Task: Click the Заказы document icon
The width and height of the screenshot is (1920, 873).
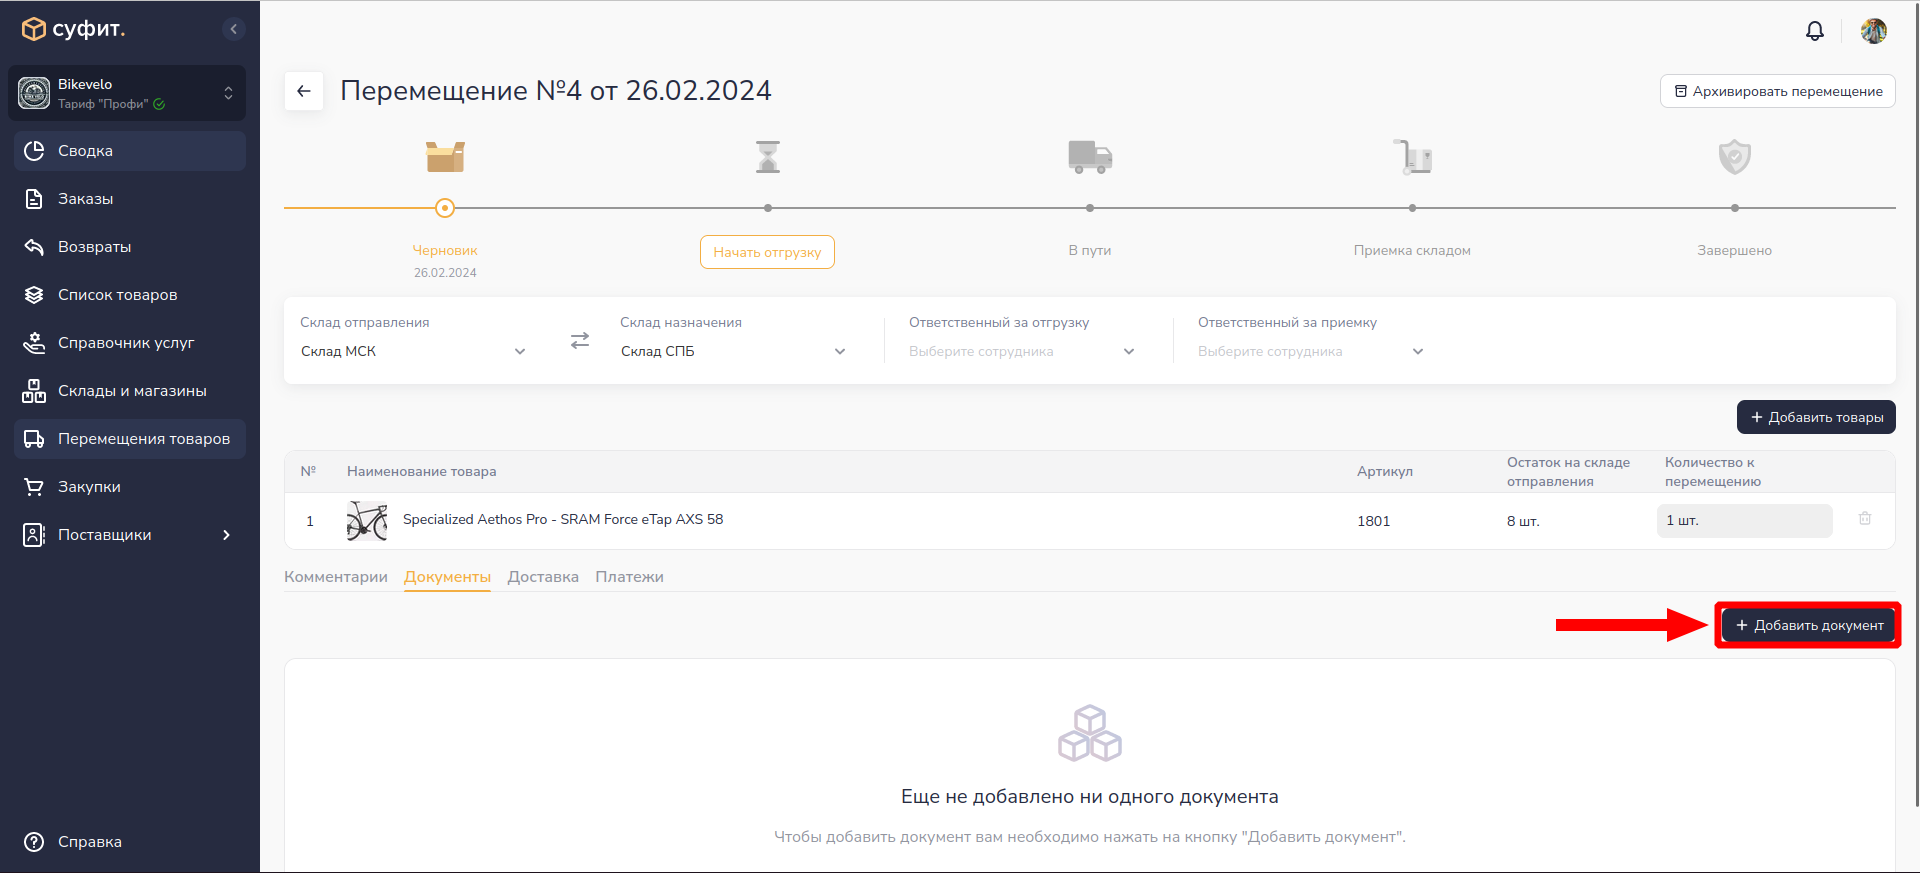Action: click(x=34, y=199)
